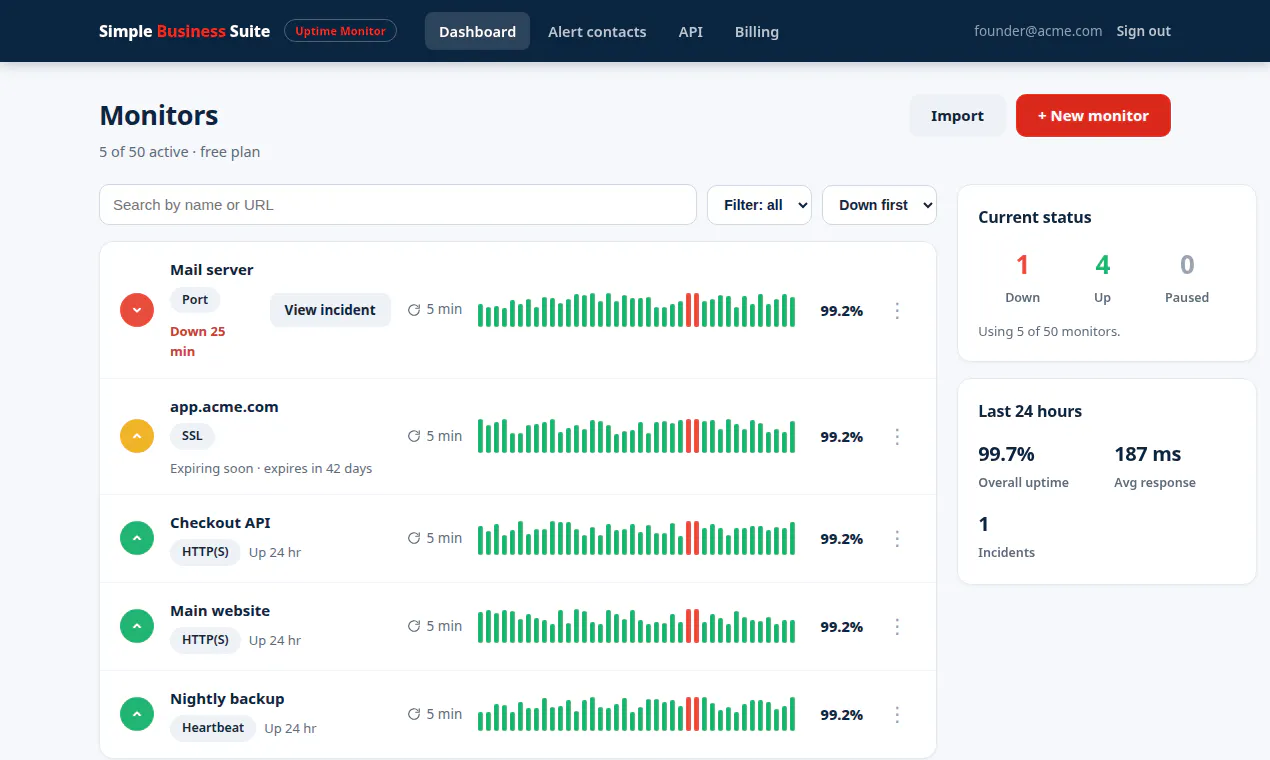1270x760 pixels.
Task: Open the Nightly backup monitor name
Action: click(227, 699)
